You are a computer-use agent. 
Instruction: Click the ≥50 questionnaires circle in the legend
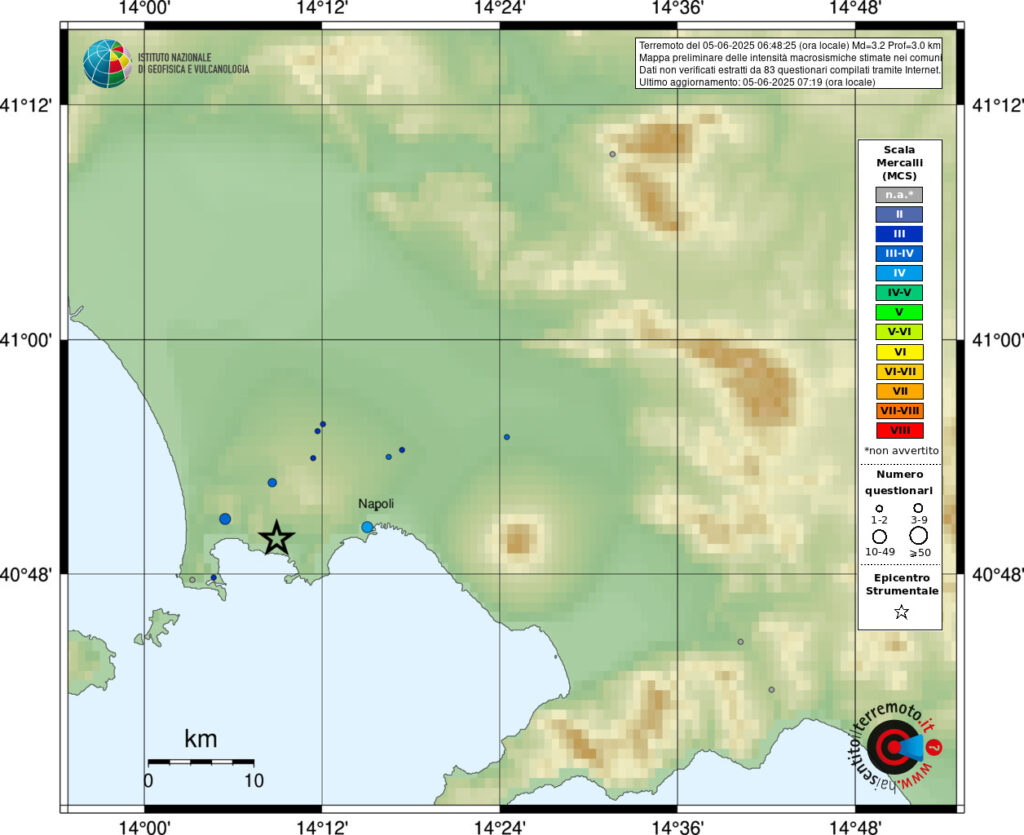pos(918,536)
